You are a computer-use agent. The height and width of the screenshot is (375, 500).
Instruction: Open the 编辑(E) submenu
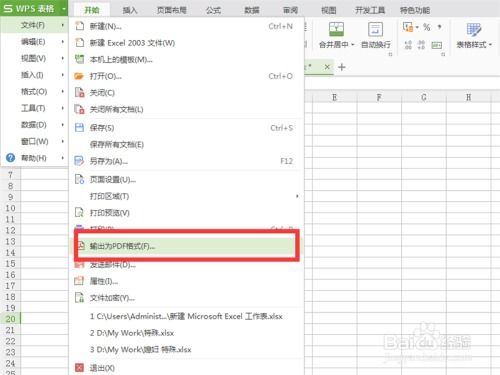tap(34, 42)
